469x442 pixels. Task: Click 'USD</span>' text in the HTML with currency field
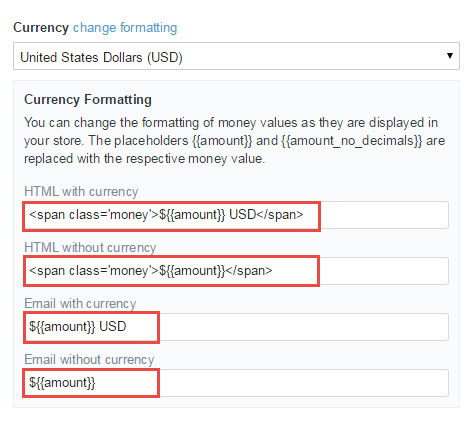point(266,215)
